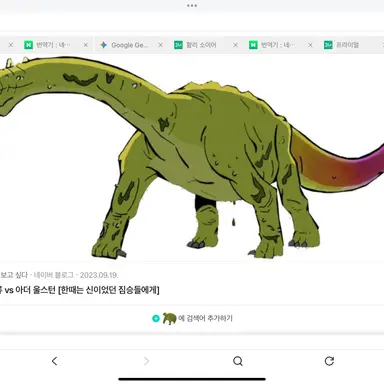This screenshot has width=384, height=384.
Task: Close the 번역기 tab left of Google tab
Action: [86, 45]
